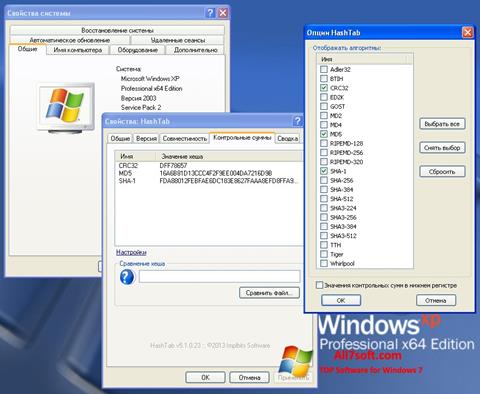The height and width of the screenshot is (394, 480).
Task: Click the Windows logo monitor image
Action: point(66,108)
